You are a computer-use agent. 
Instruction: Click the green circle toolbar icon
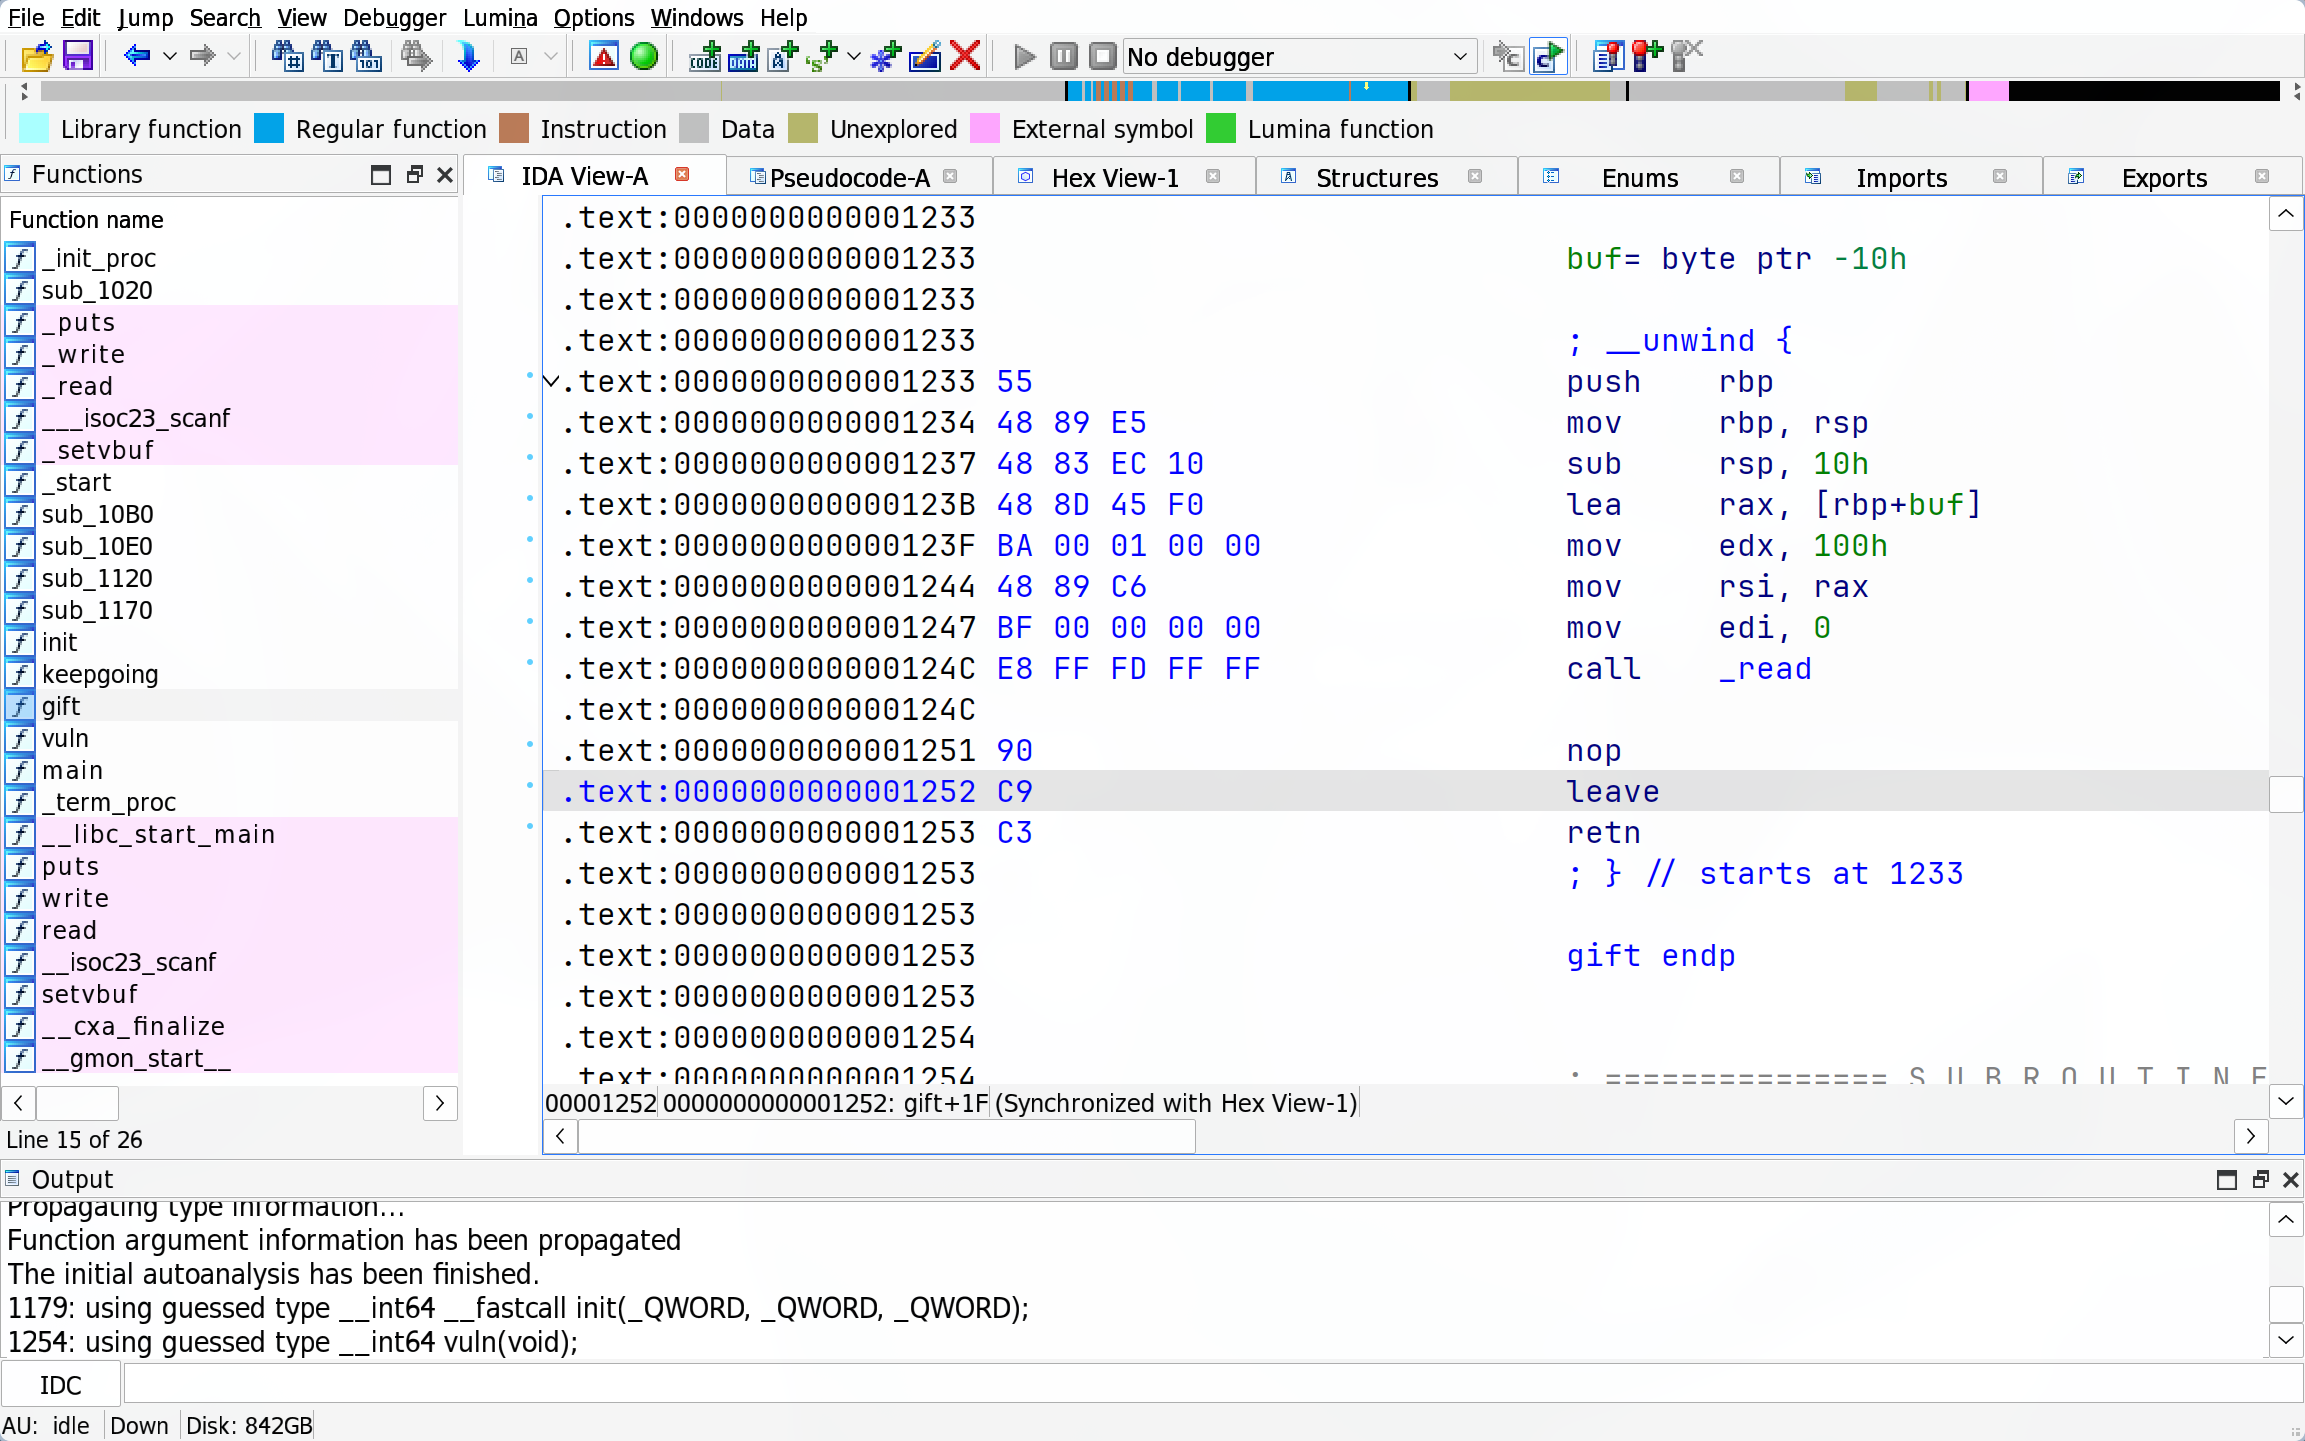644,56
